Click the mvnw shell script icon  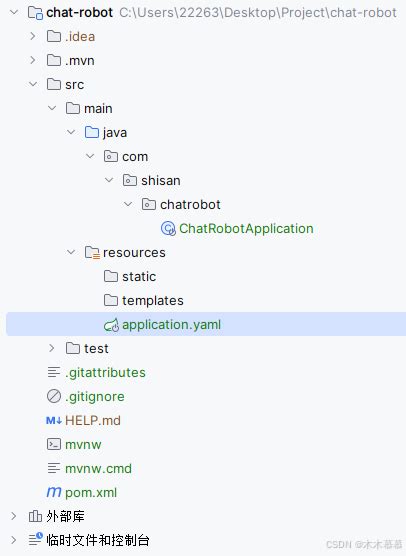[54, 444]
